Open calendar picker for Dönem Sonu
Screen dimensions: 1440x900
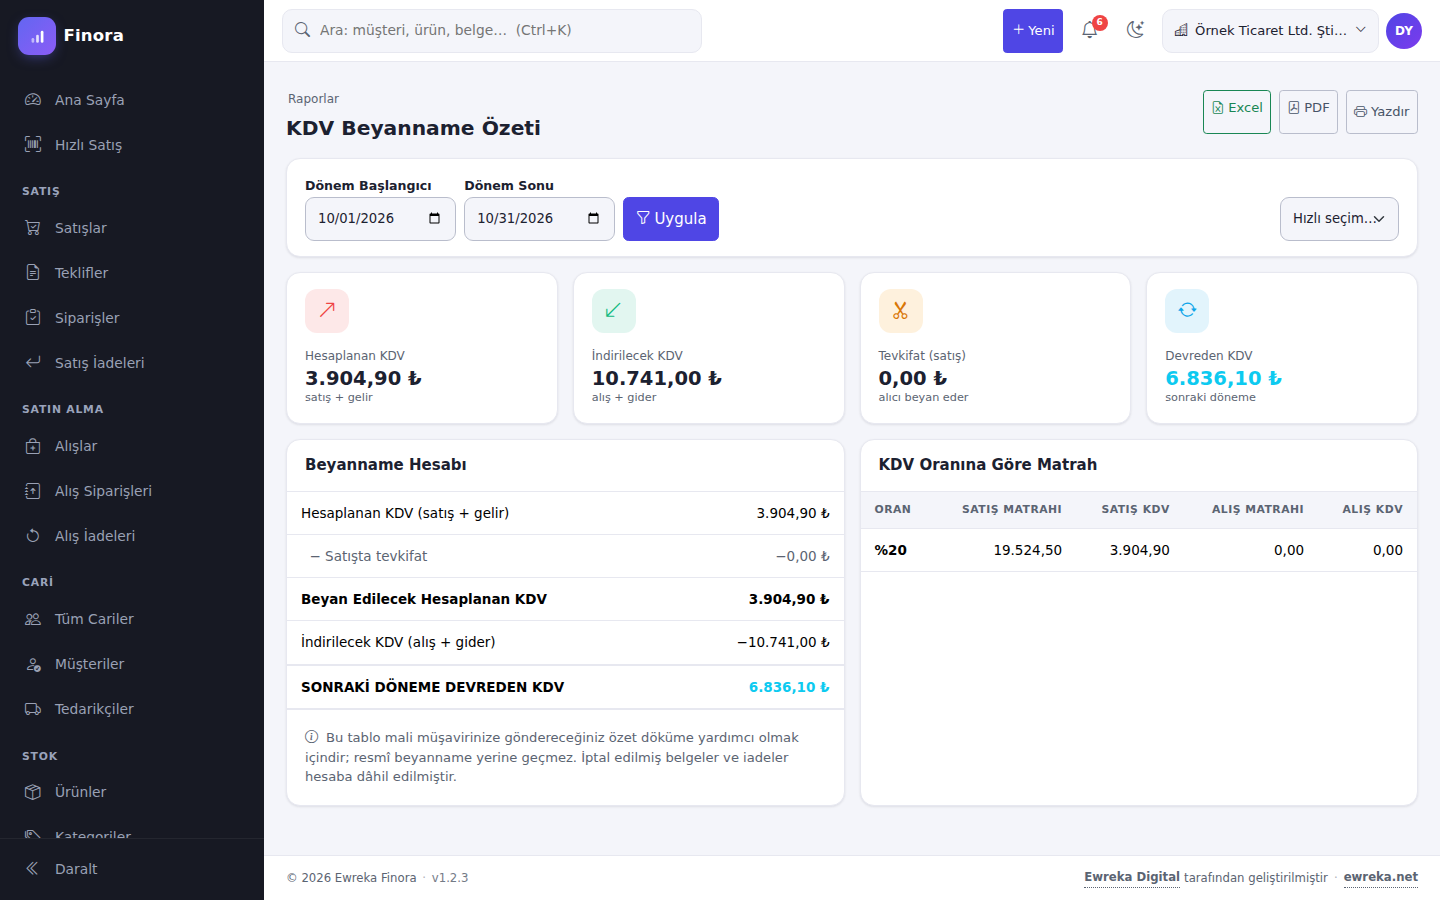[x=593, y=219]
